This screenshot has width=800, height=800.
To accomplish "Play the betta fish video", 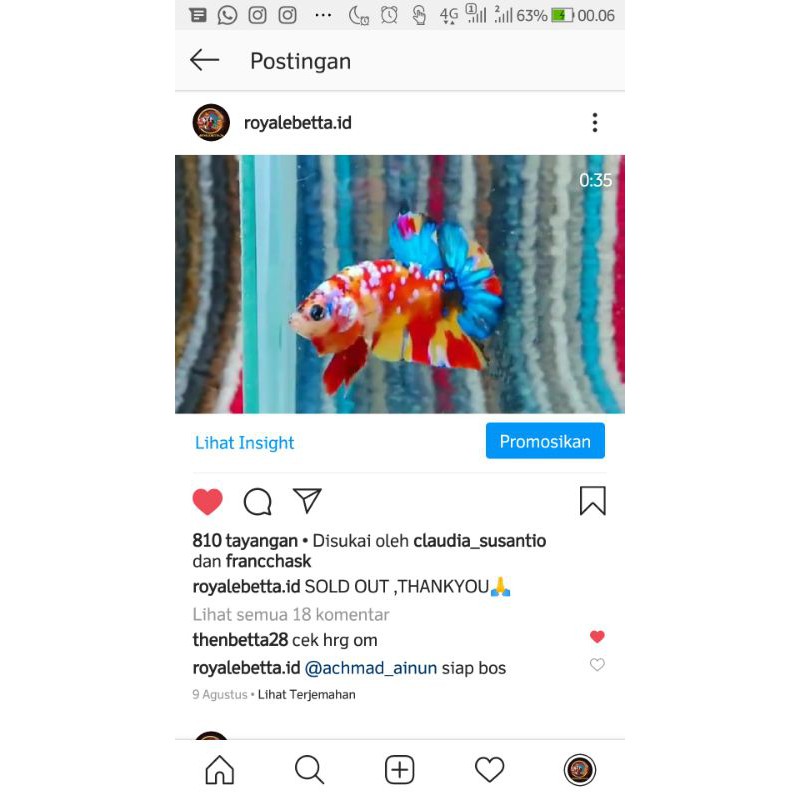I will (x=399, y=284).
